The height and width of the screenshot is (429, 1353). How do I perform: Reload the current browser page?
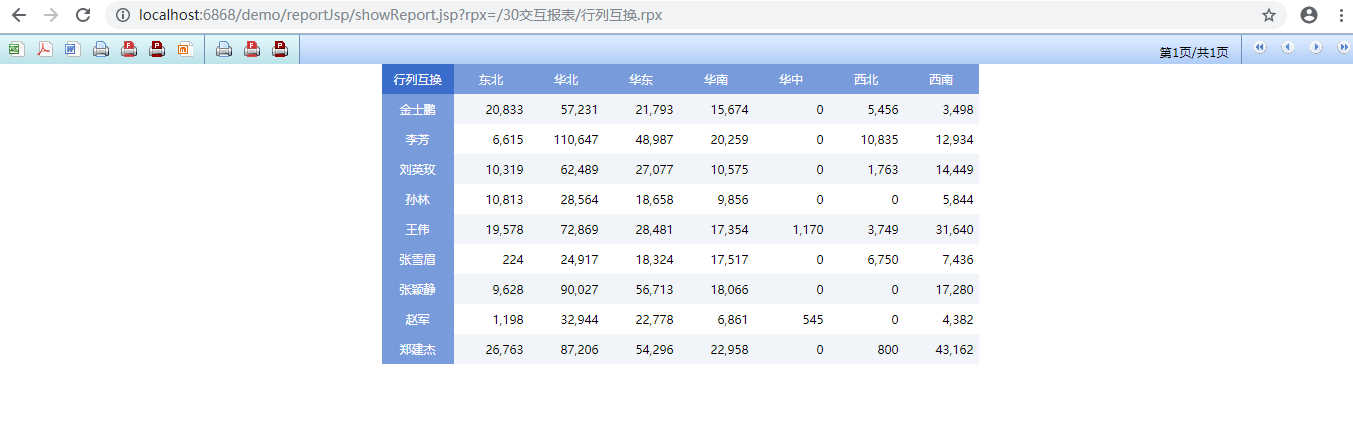pos(83,15)
